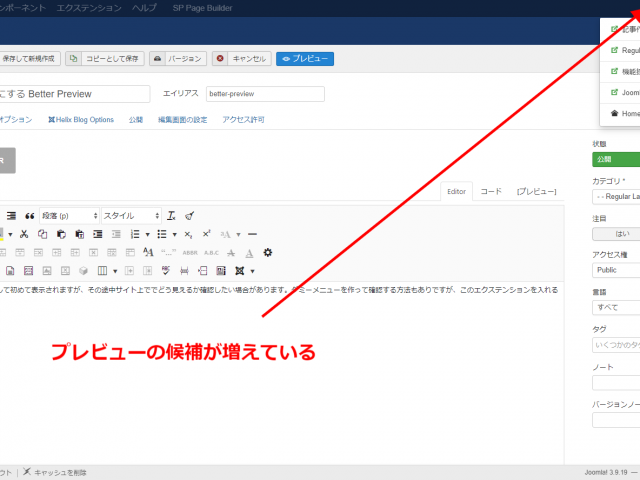Apply superscript formatting
This screenshot has width=640, height=480.
(x=207, y=234)
